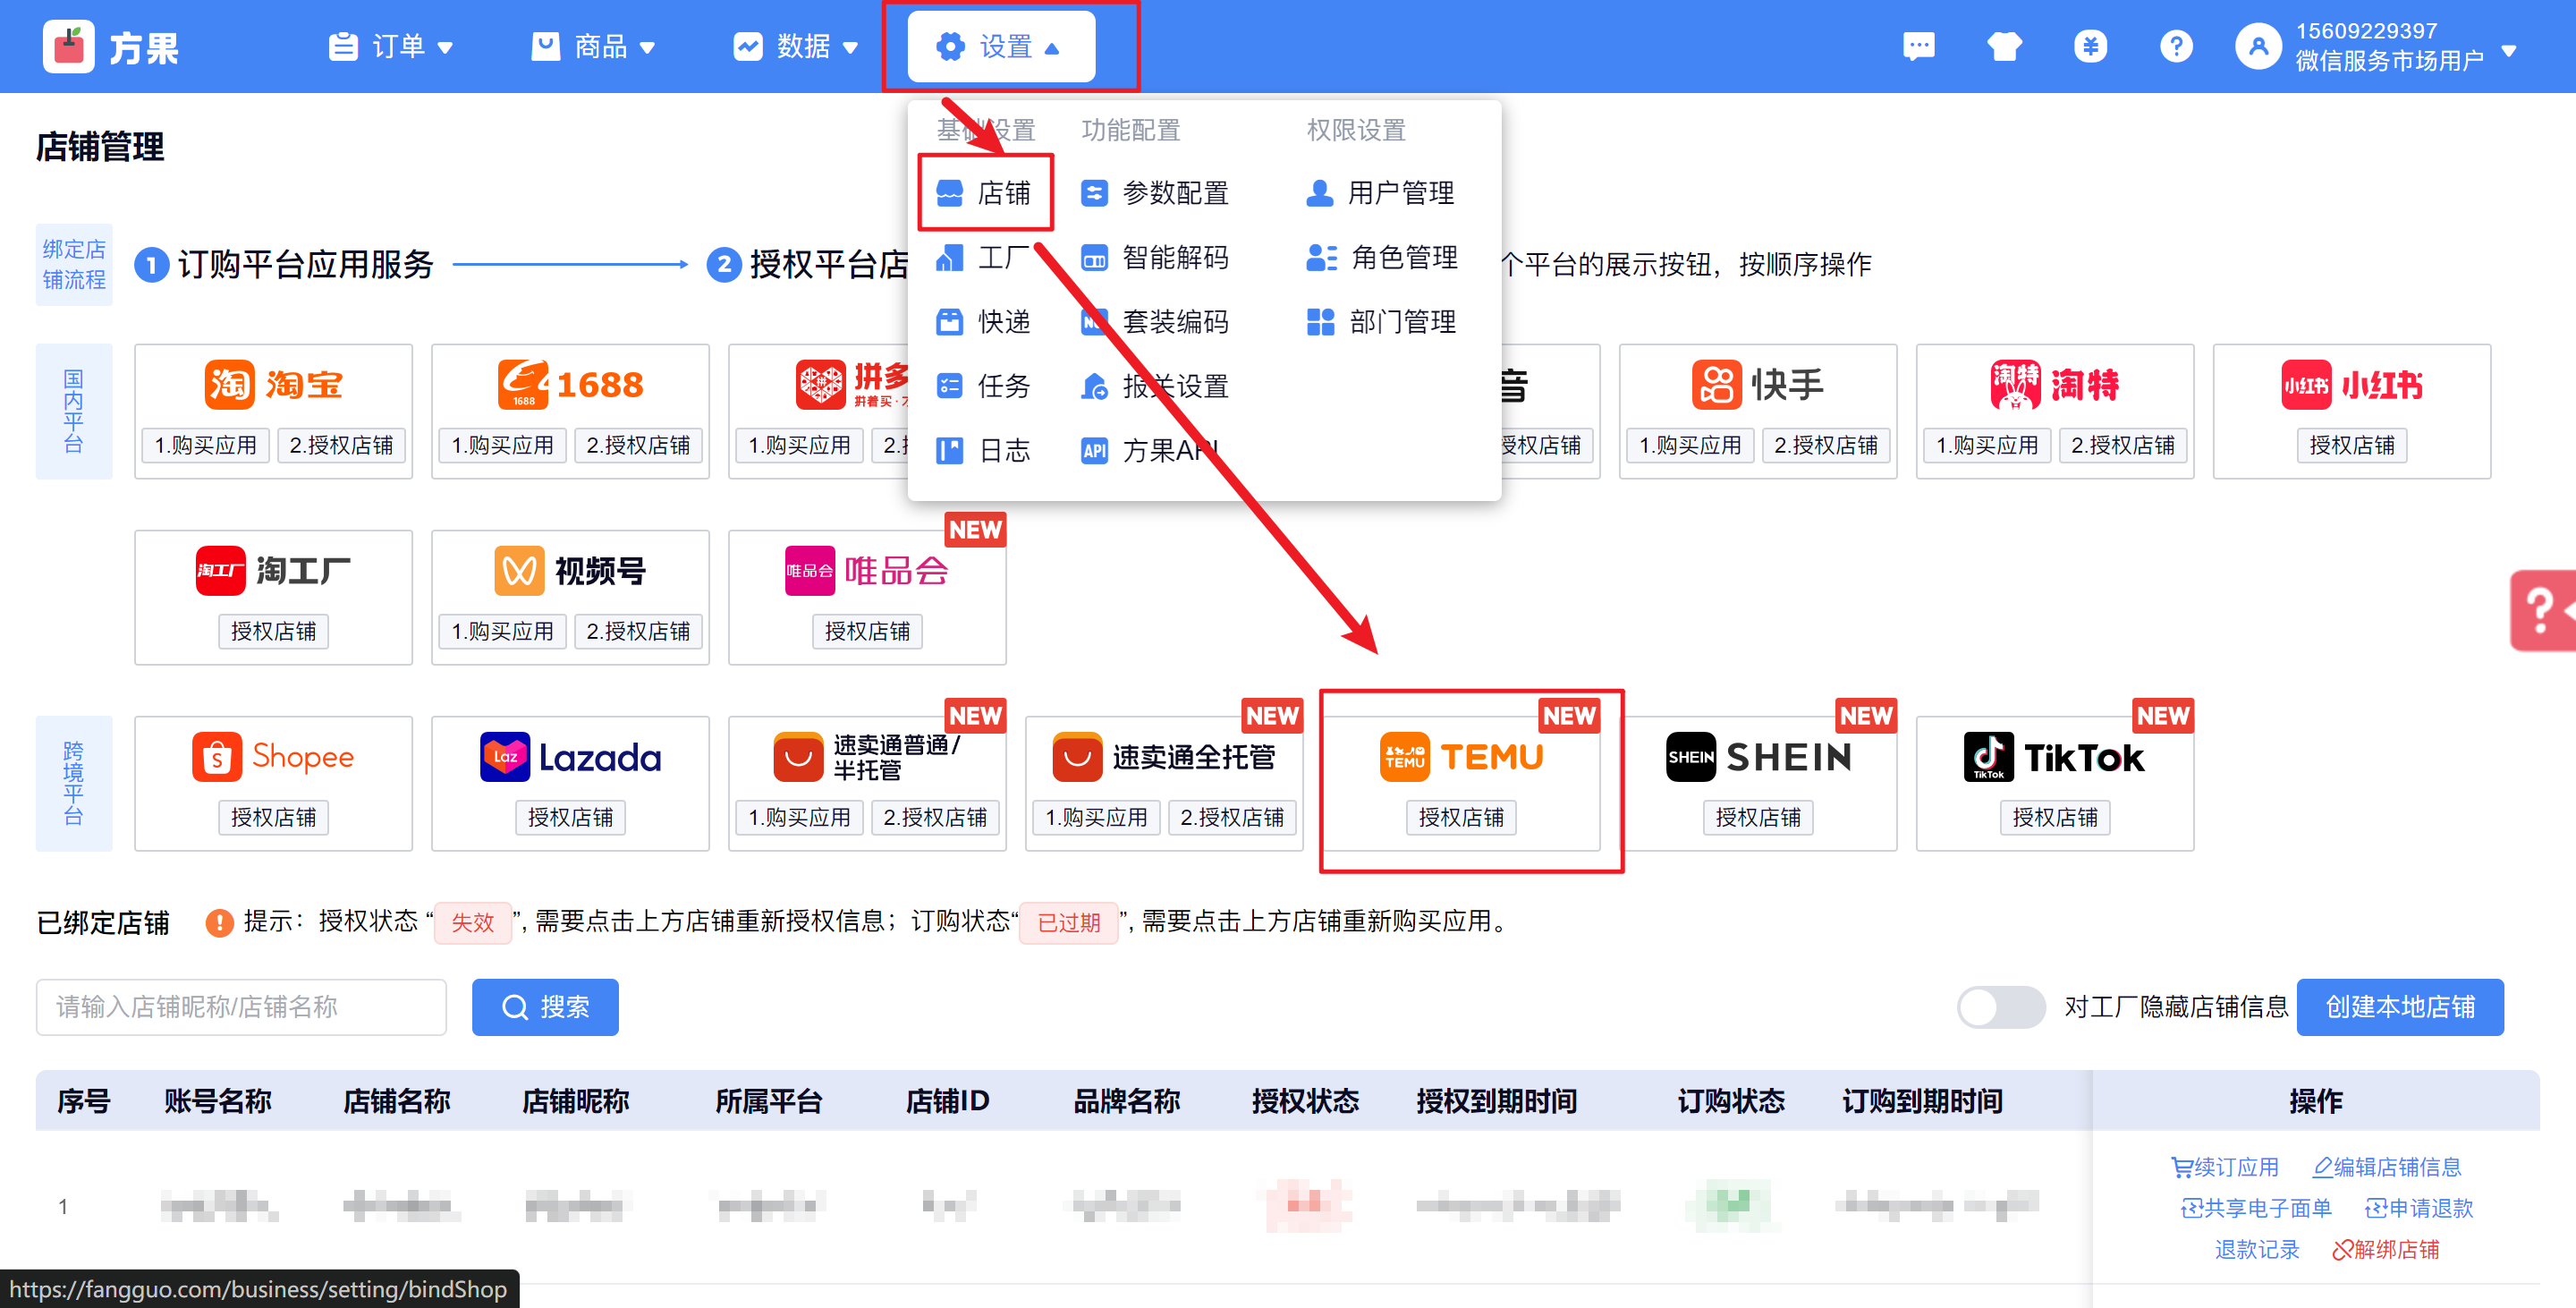This screenshot has width=2576, height=1308.
Task: Click the 解绑店铺 unbind link
Action: (x=2385, y=1250)
